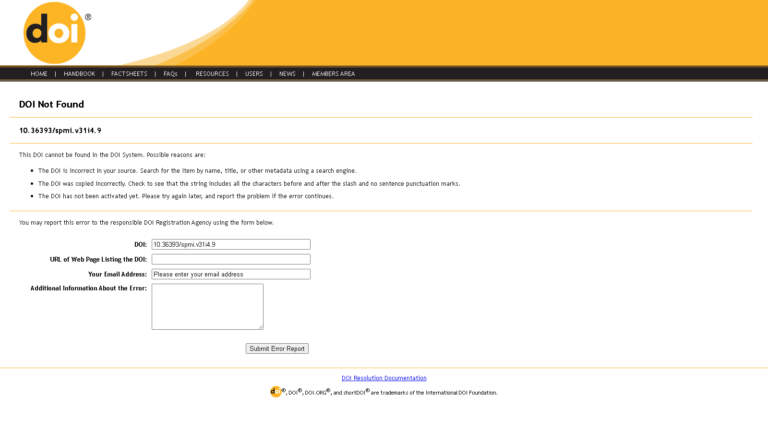Focus the URL of Web Page input box
This screenshot has width=768, height=432.
click(x=231, y=259)
